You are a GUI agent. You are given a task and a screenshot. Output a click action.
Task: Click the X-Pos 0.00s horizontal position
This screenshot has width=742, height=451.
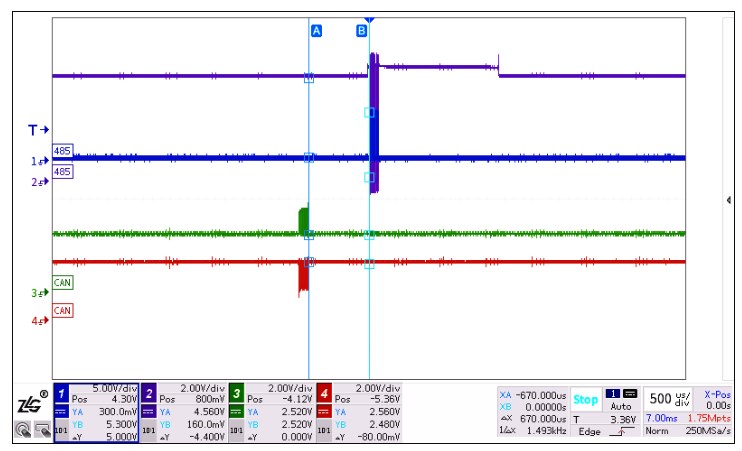tap(717, 400)
